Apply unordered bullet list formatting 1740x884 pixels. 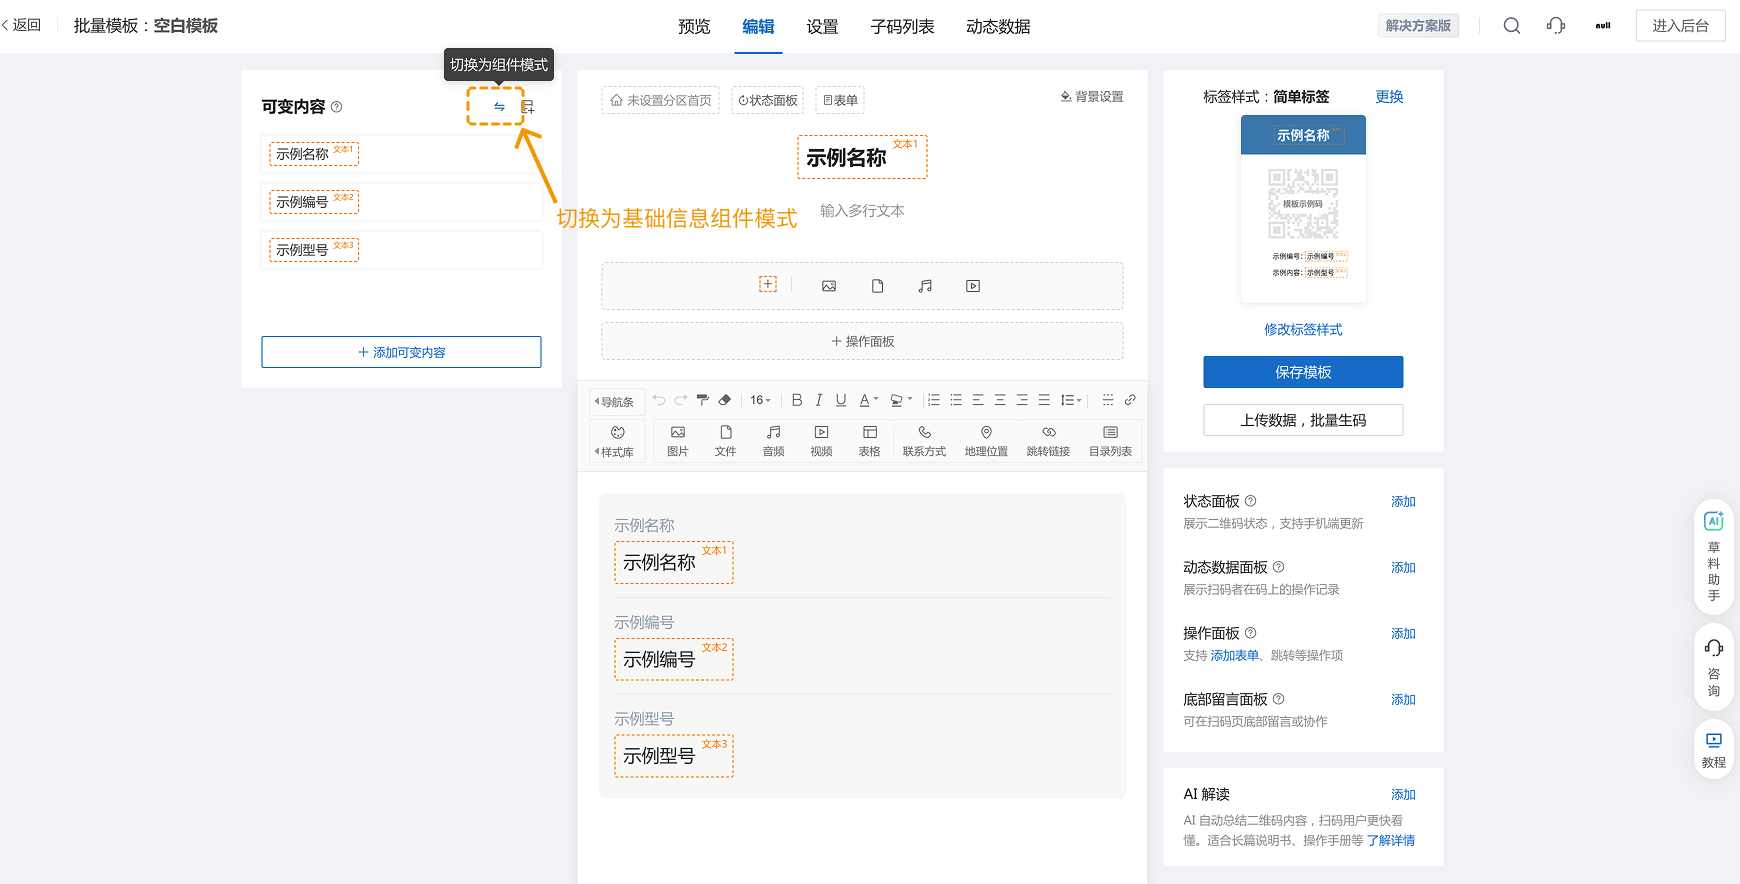tap(956, 400)
